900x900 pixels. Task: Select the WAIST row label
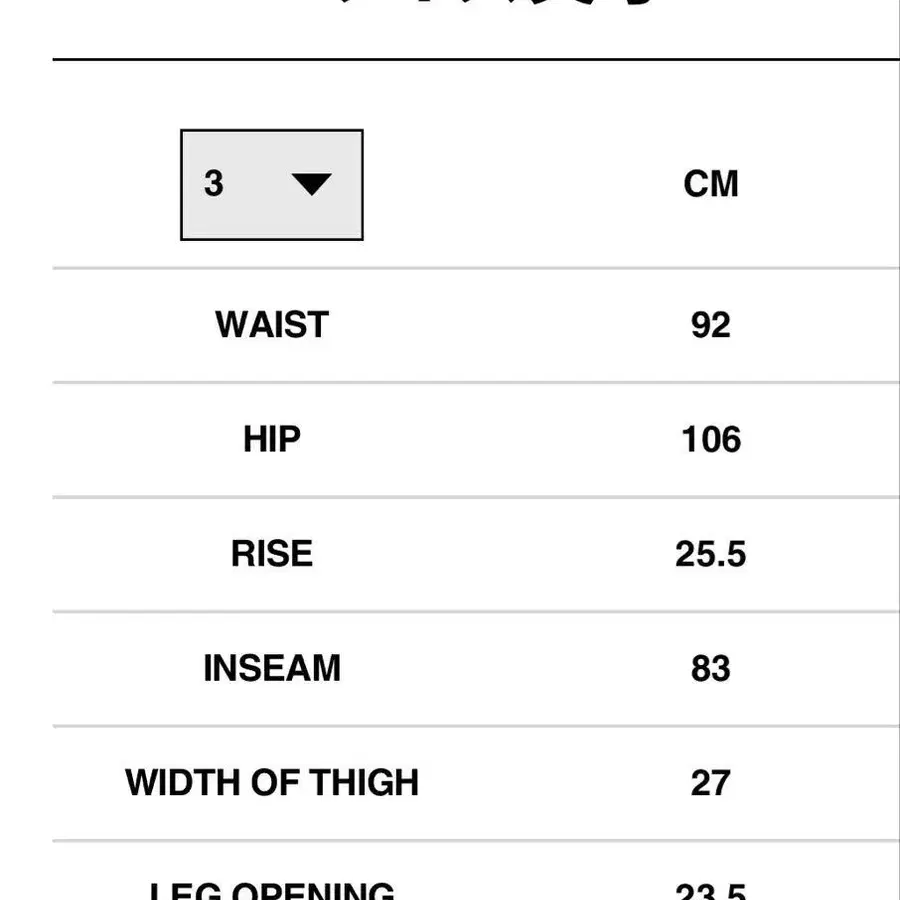point(272,325)
